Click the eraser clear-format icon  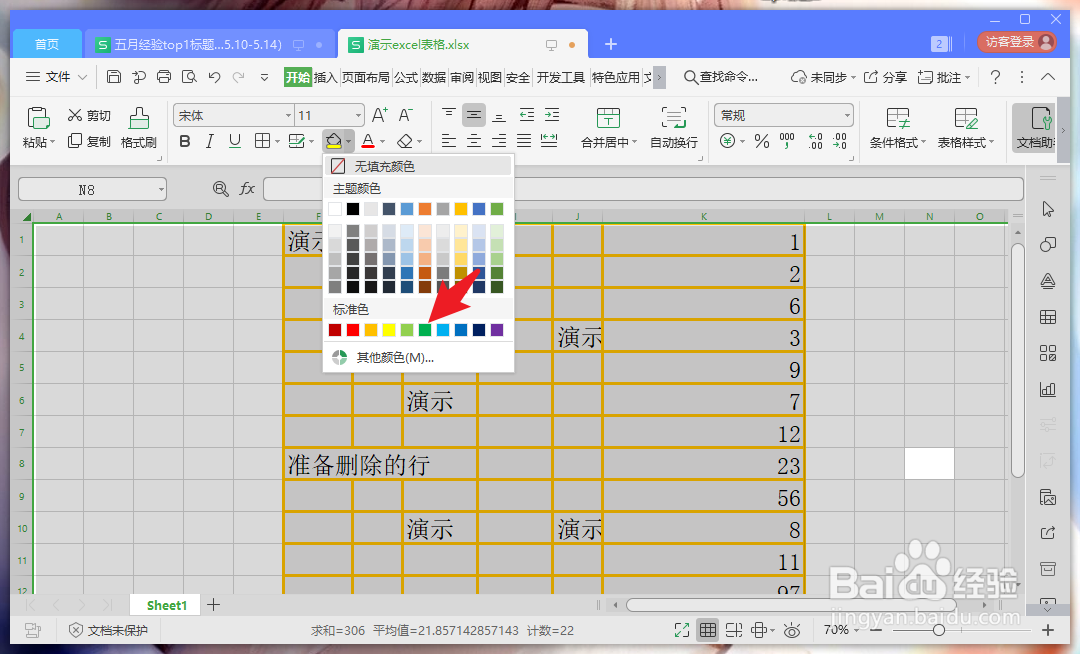coord(405,141)
